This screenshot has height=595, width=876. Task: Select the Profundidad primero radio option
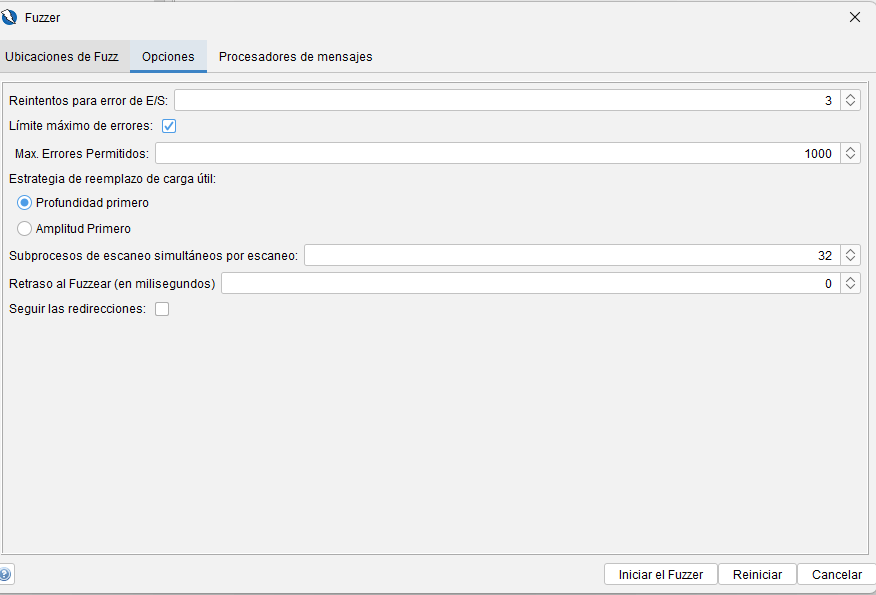[25, 202]
